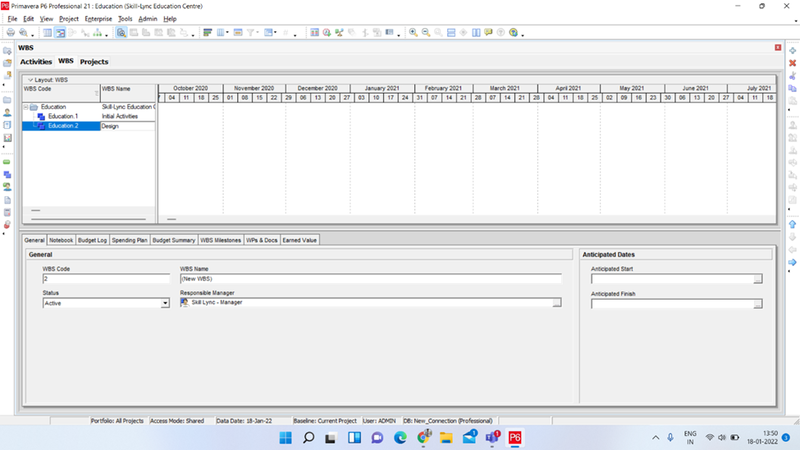Open the Edit menu

pyautogui.click(x=29, y=19)
